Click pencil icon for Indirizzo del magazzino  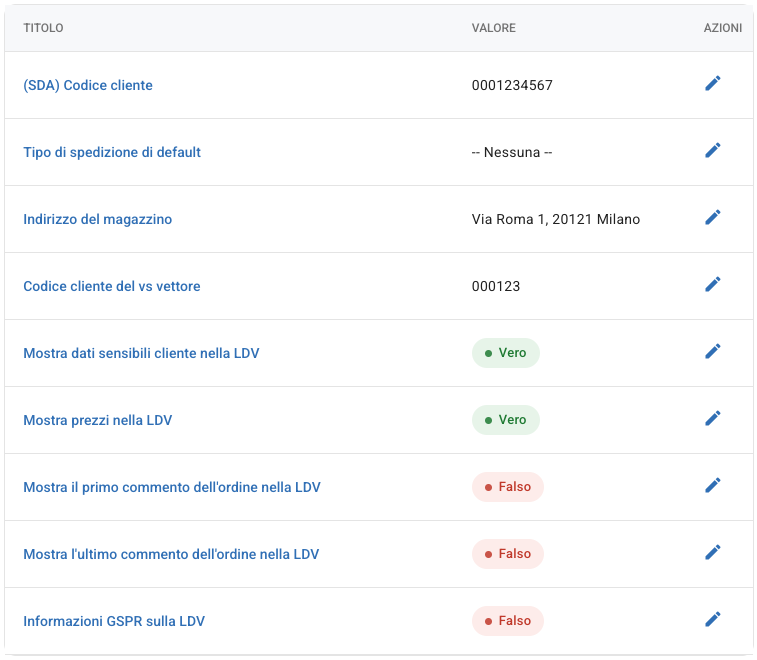pyautogui.click(x=713, y=218)
